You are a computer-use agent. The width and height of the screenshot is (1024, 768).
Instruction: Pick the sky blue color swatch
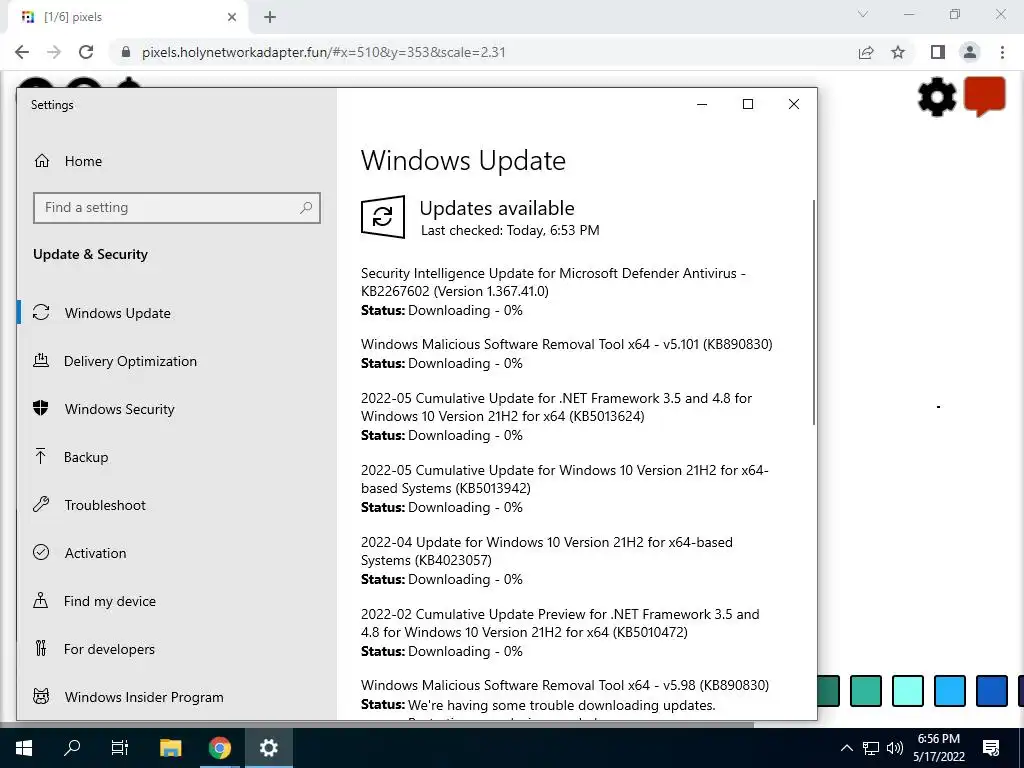click(949, 691)
